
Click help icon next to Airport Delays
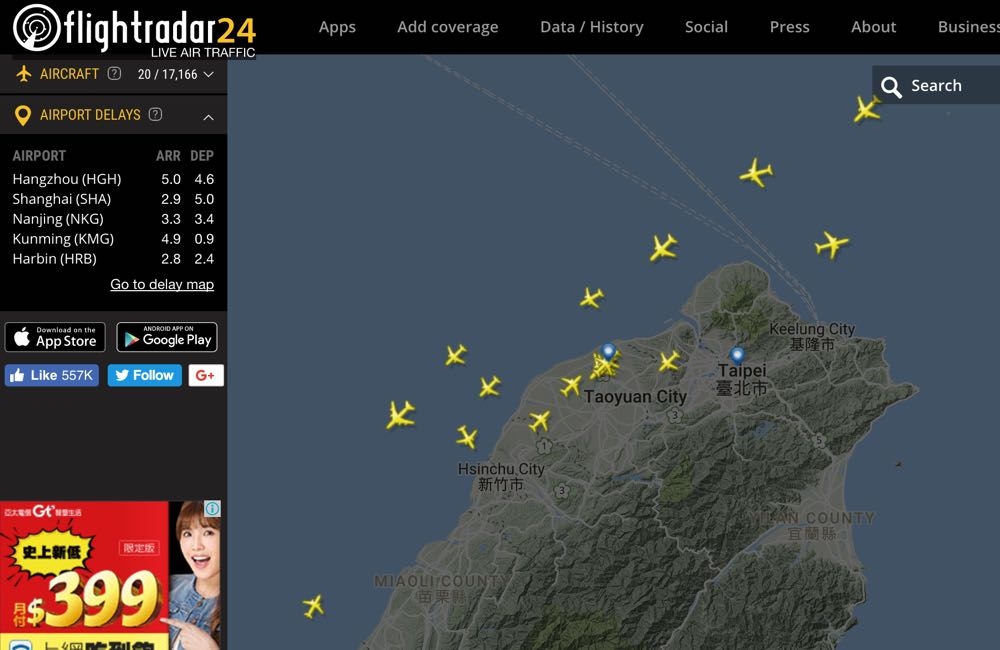155,114
